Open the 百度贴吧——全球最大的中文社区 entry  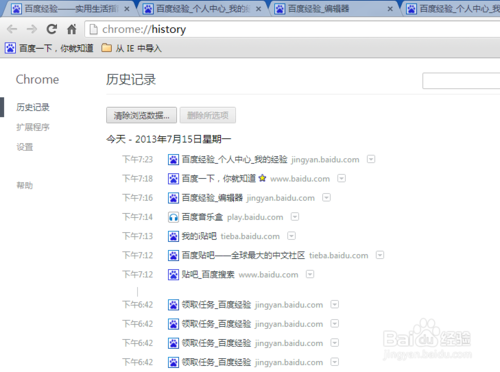(x=243, y=255)
